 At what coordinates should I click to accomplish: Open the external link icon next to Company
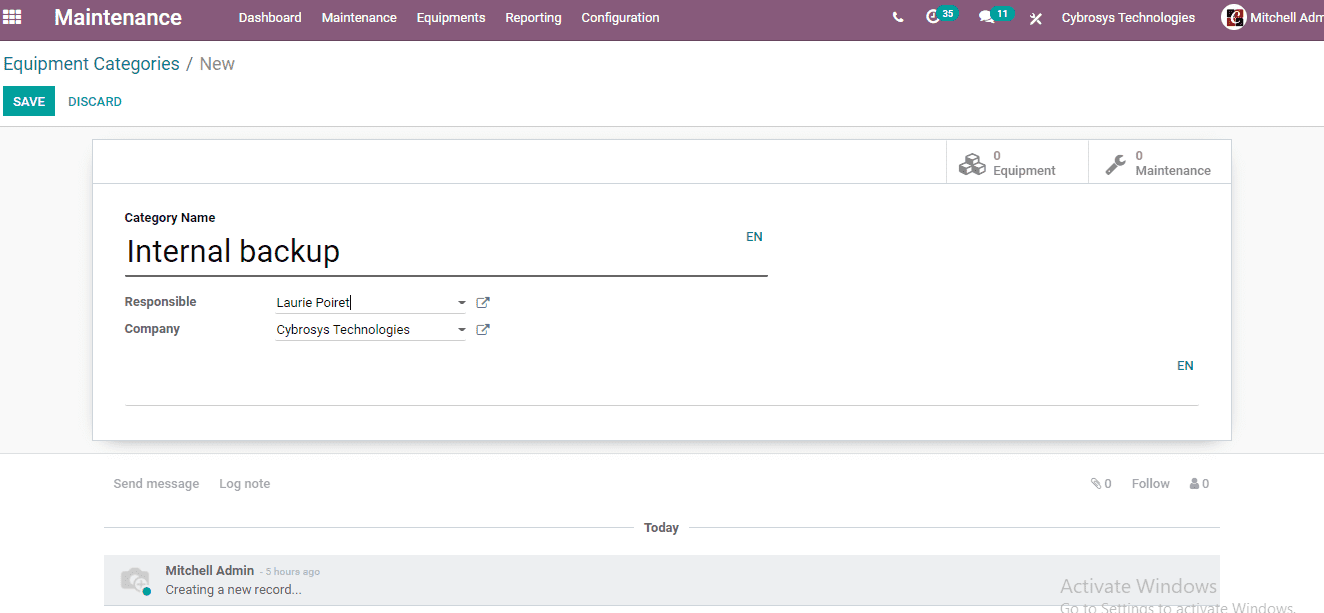483,329
